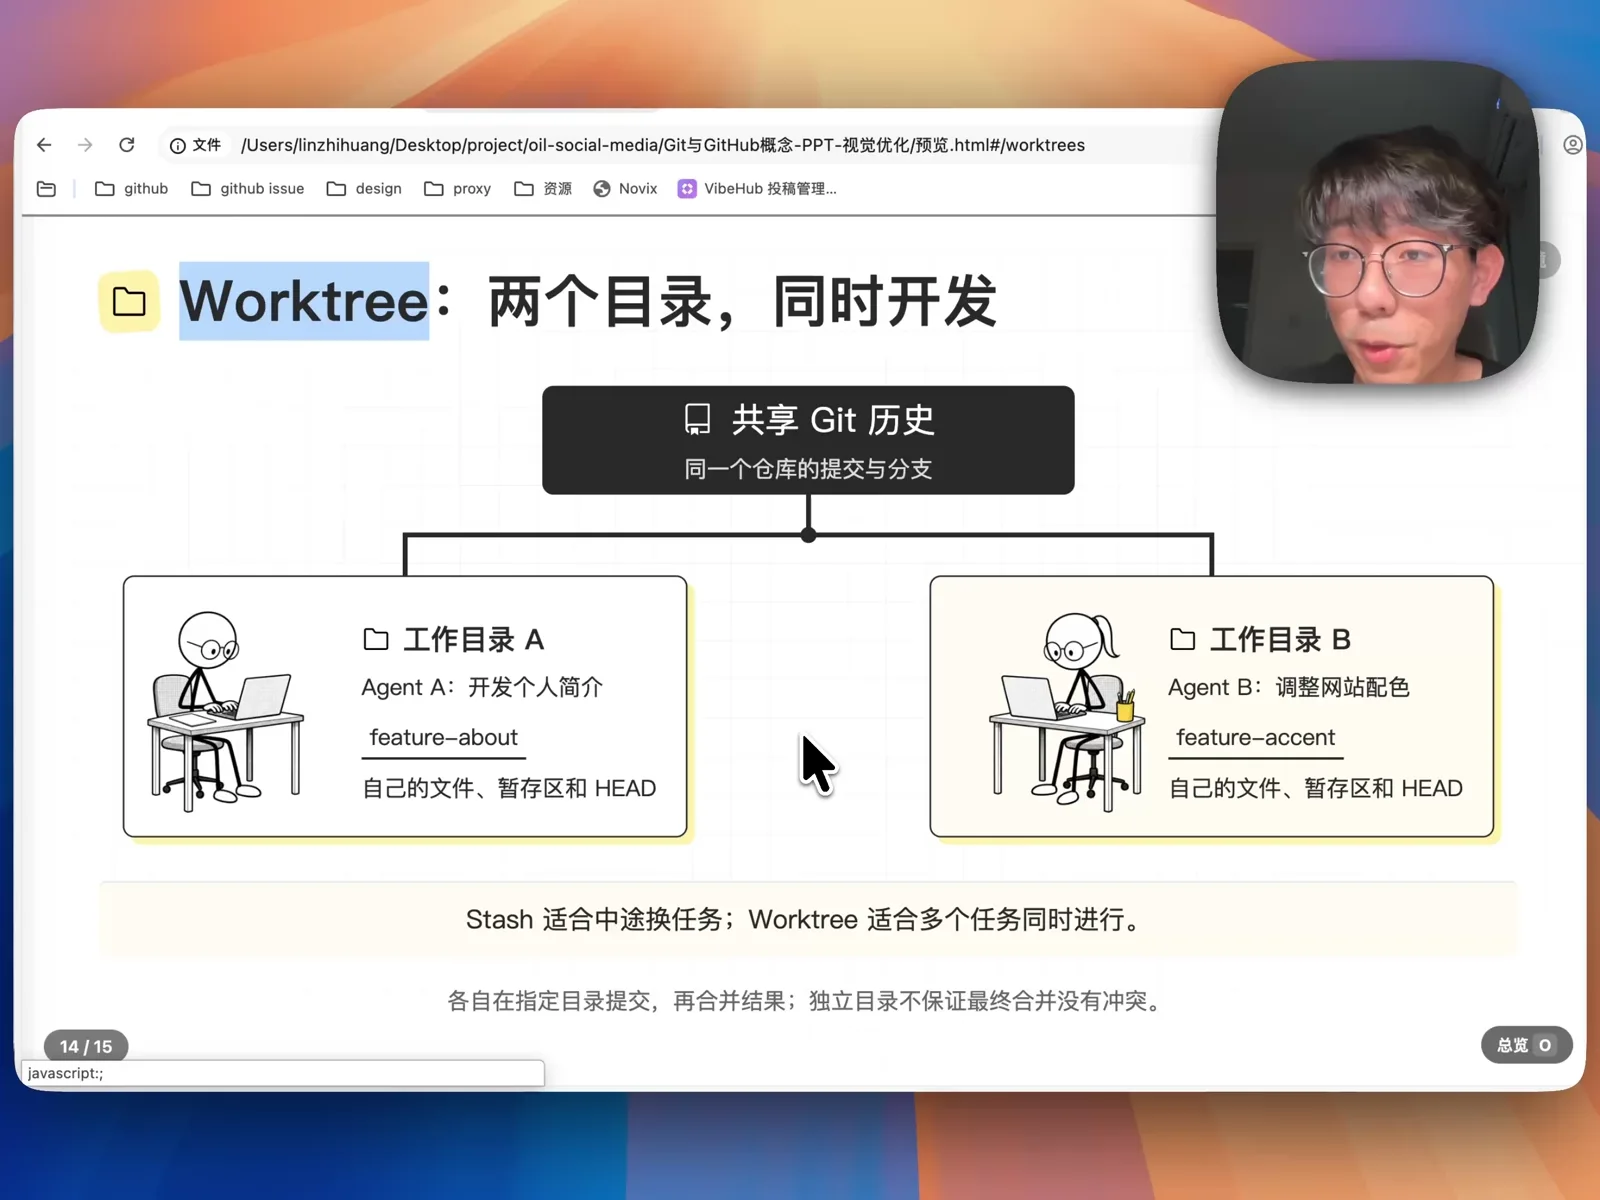Screen dimensions: 1600x1200
Task: Click the 工作目录 B heading
Action: 1281,639
